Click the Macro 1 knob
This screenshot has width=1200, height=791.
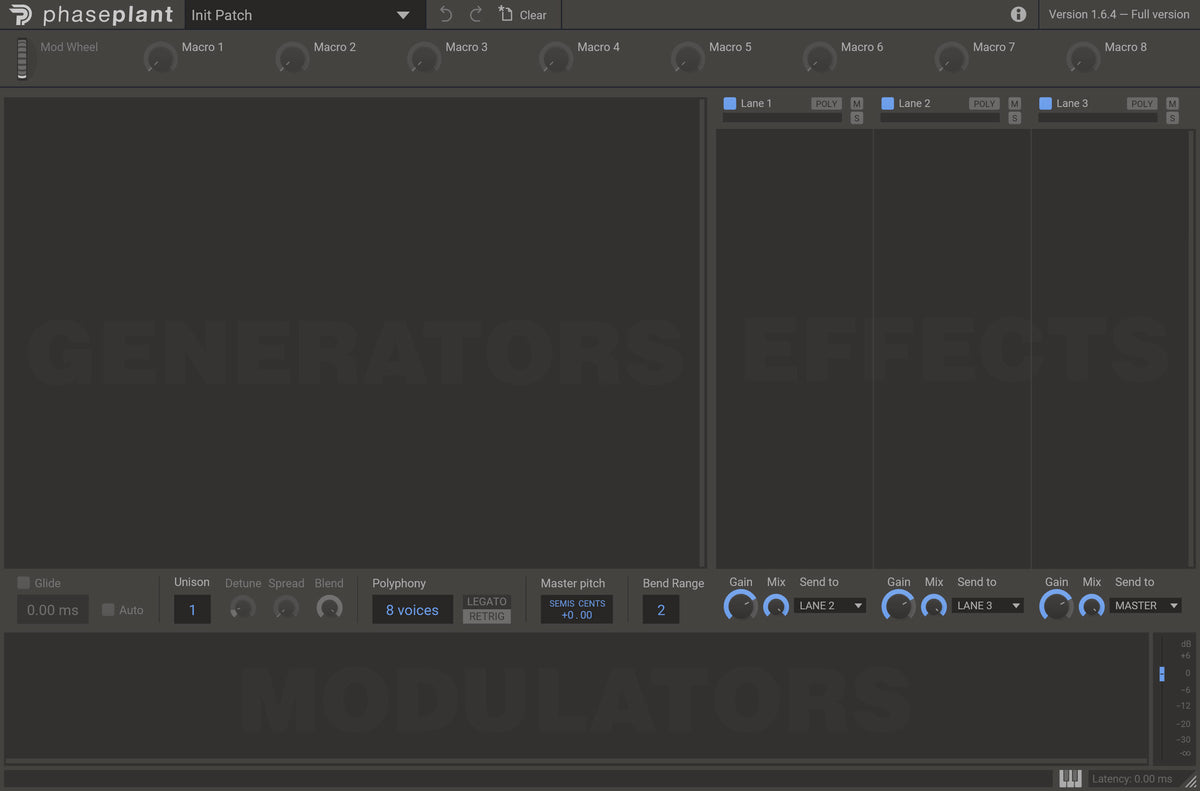pos(160,59)
